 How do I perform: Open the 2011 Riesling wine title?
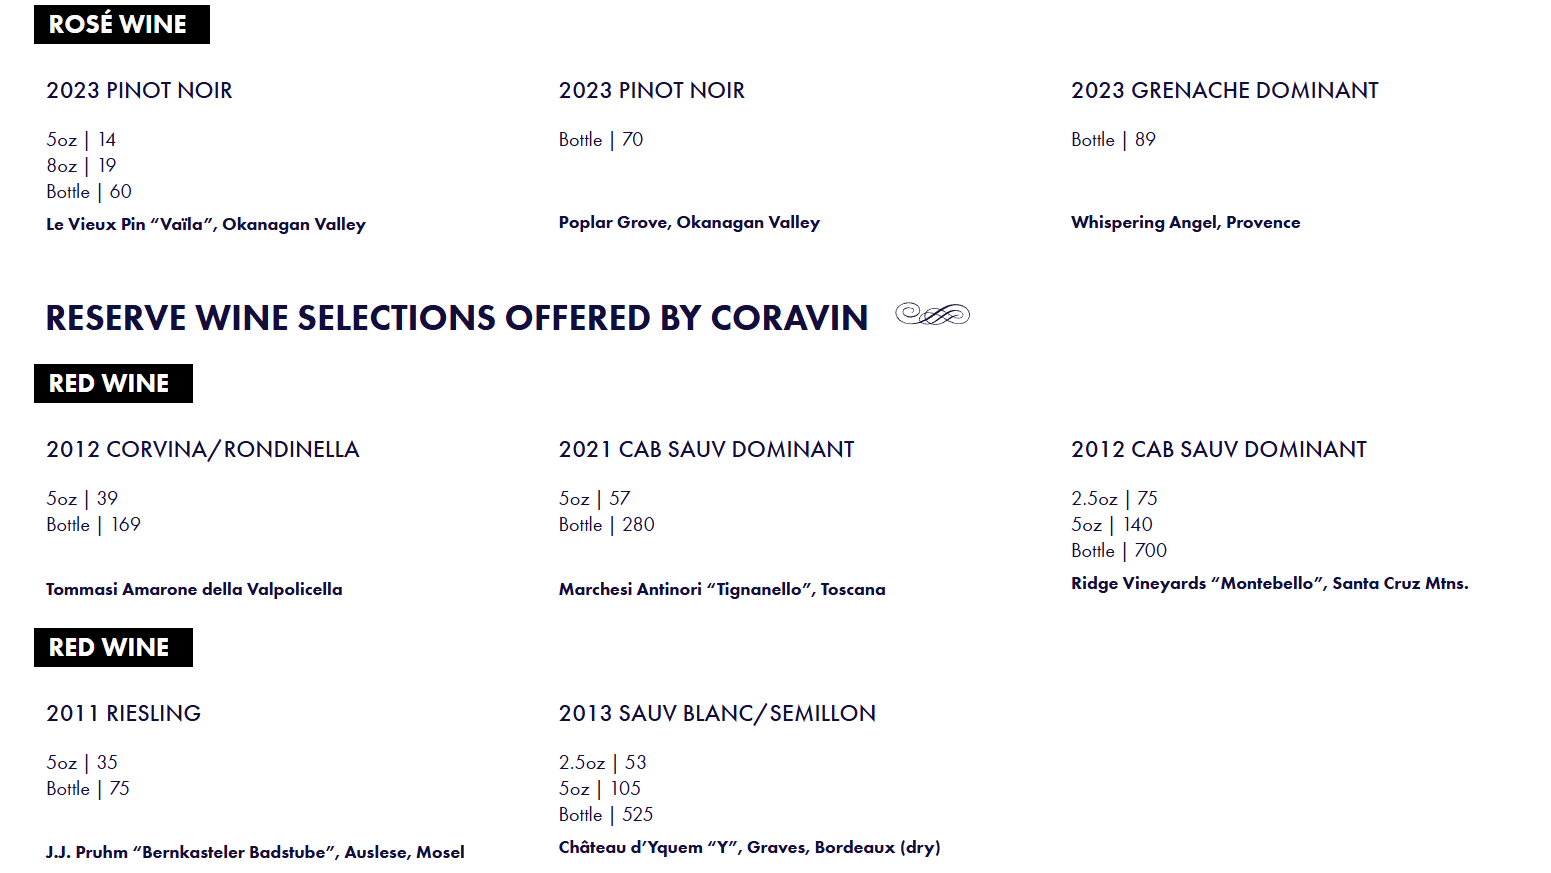123,714
